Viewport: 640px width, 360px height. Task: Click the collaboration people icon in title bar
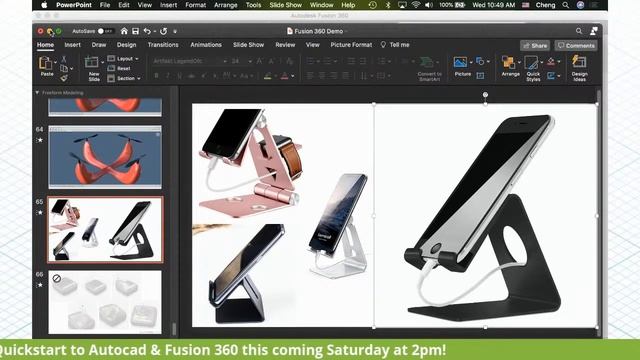point(594,31)
